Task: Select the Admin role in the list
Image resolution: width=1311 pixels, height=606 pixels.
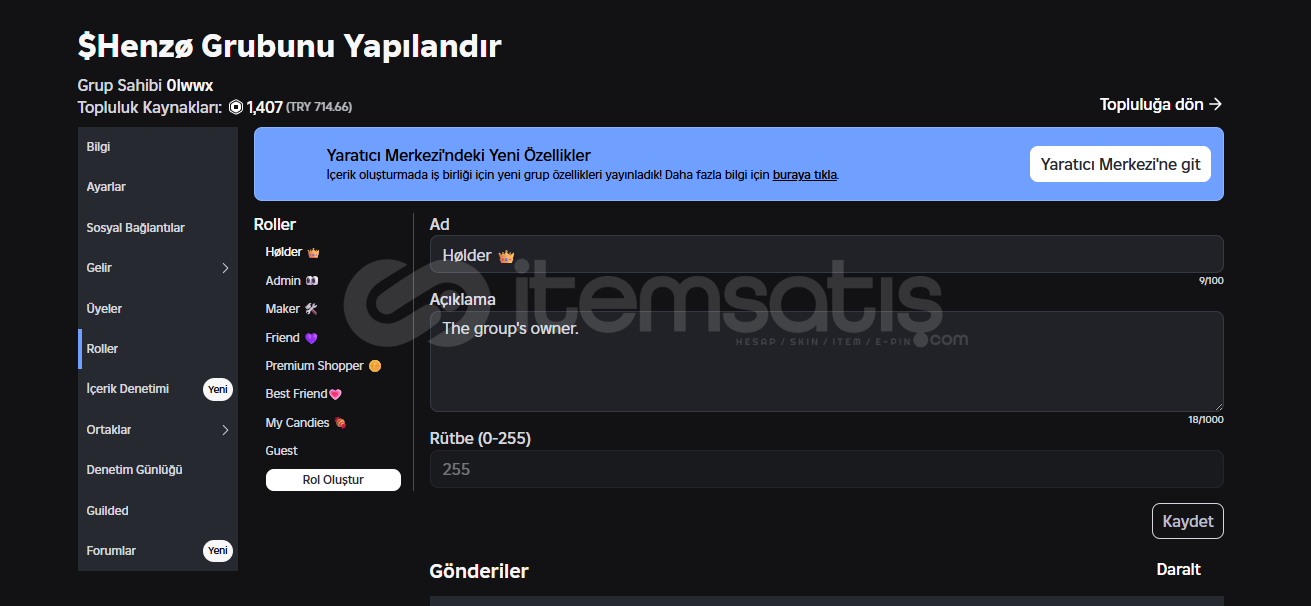Action: [x=292, y=281]
